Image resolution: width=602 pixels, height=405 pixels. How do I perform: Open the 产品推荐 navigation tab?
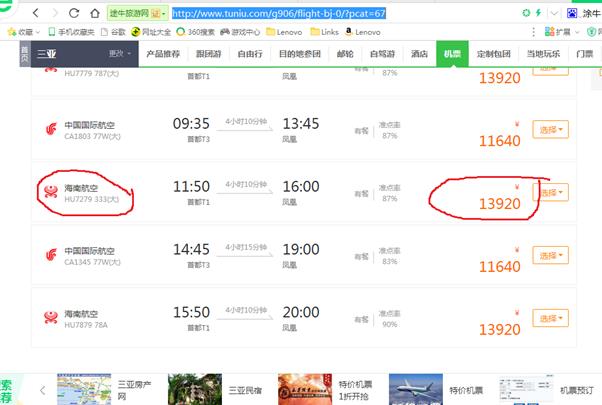click(x=163, y=54)
